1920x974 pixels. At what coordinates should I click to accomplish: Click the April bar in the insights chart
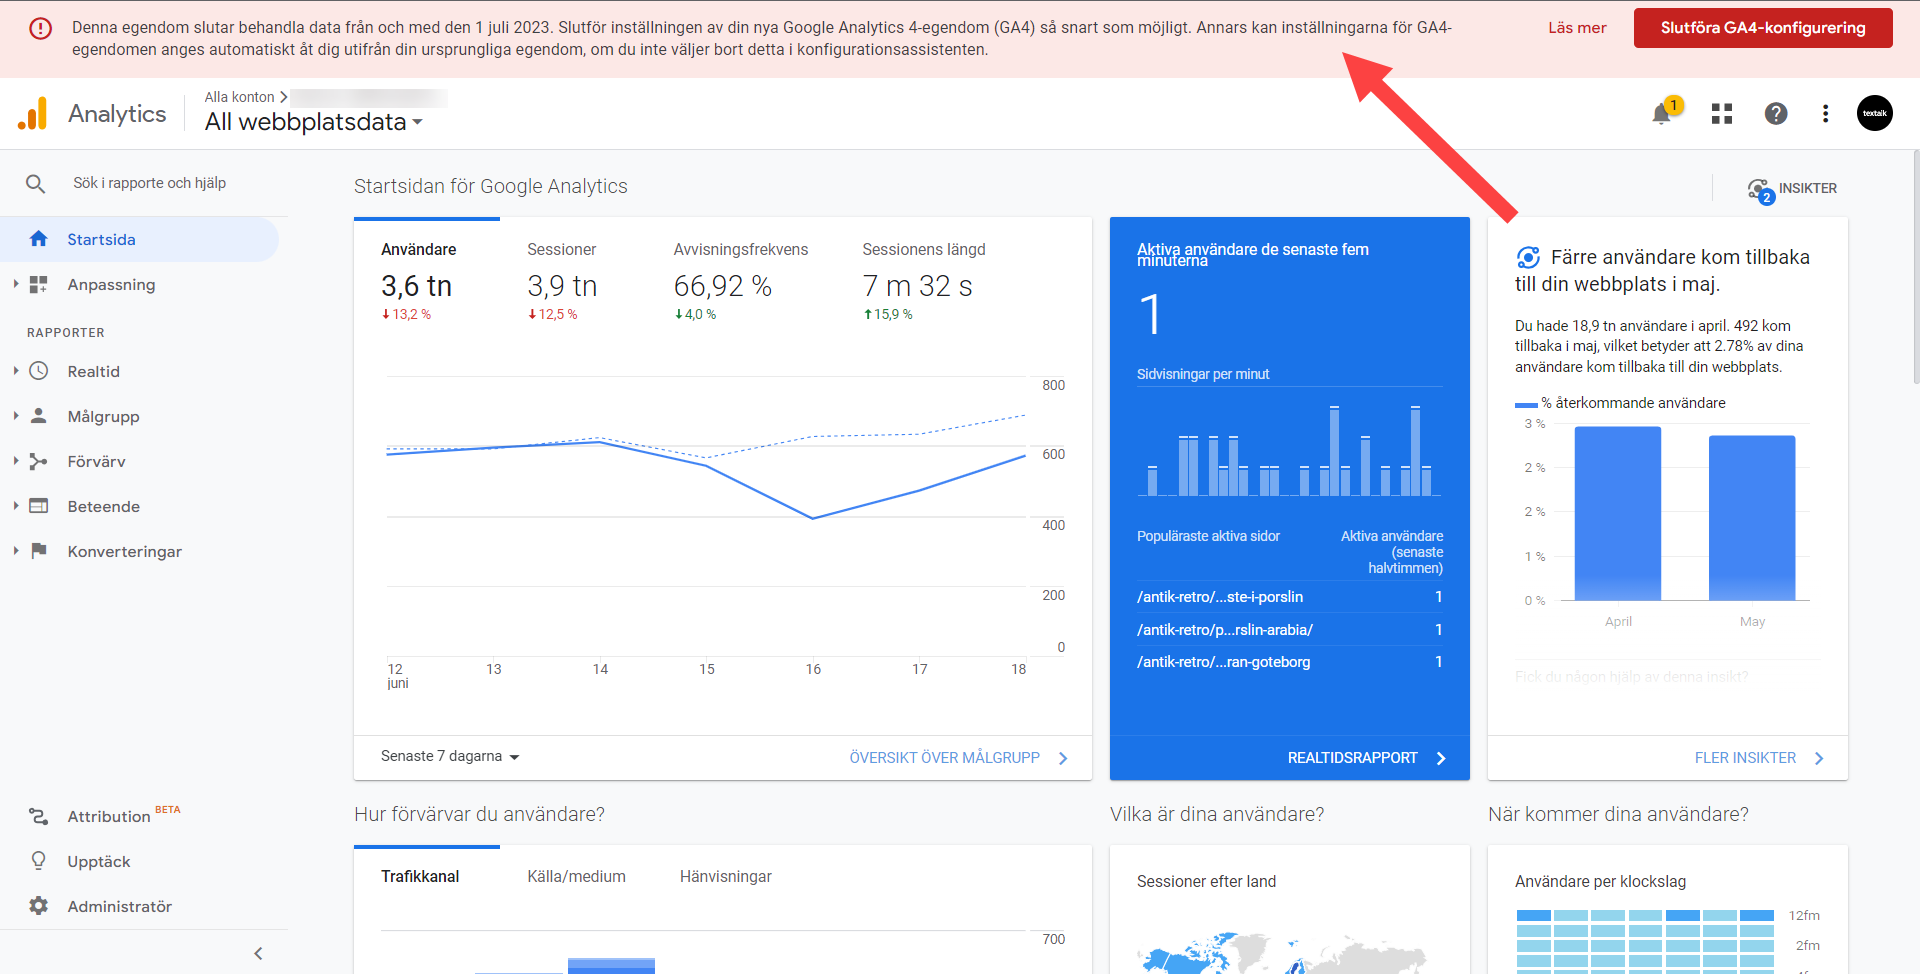click(1617, 513)
